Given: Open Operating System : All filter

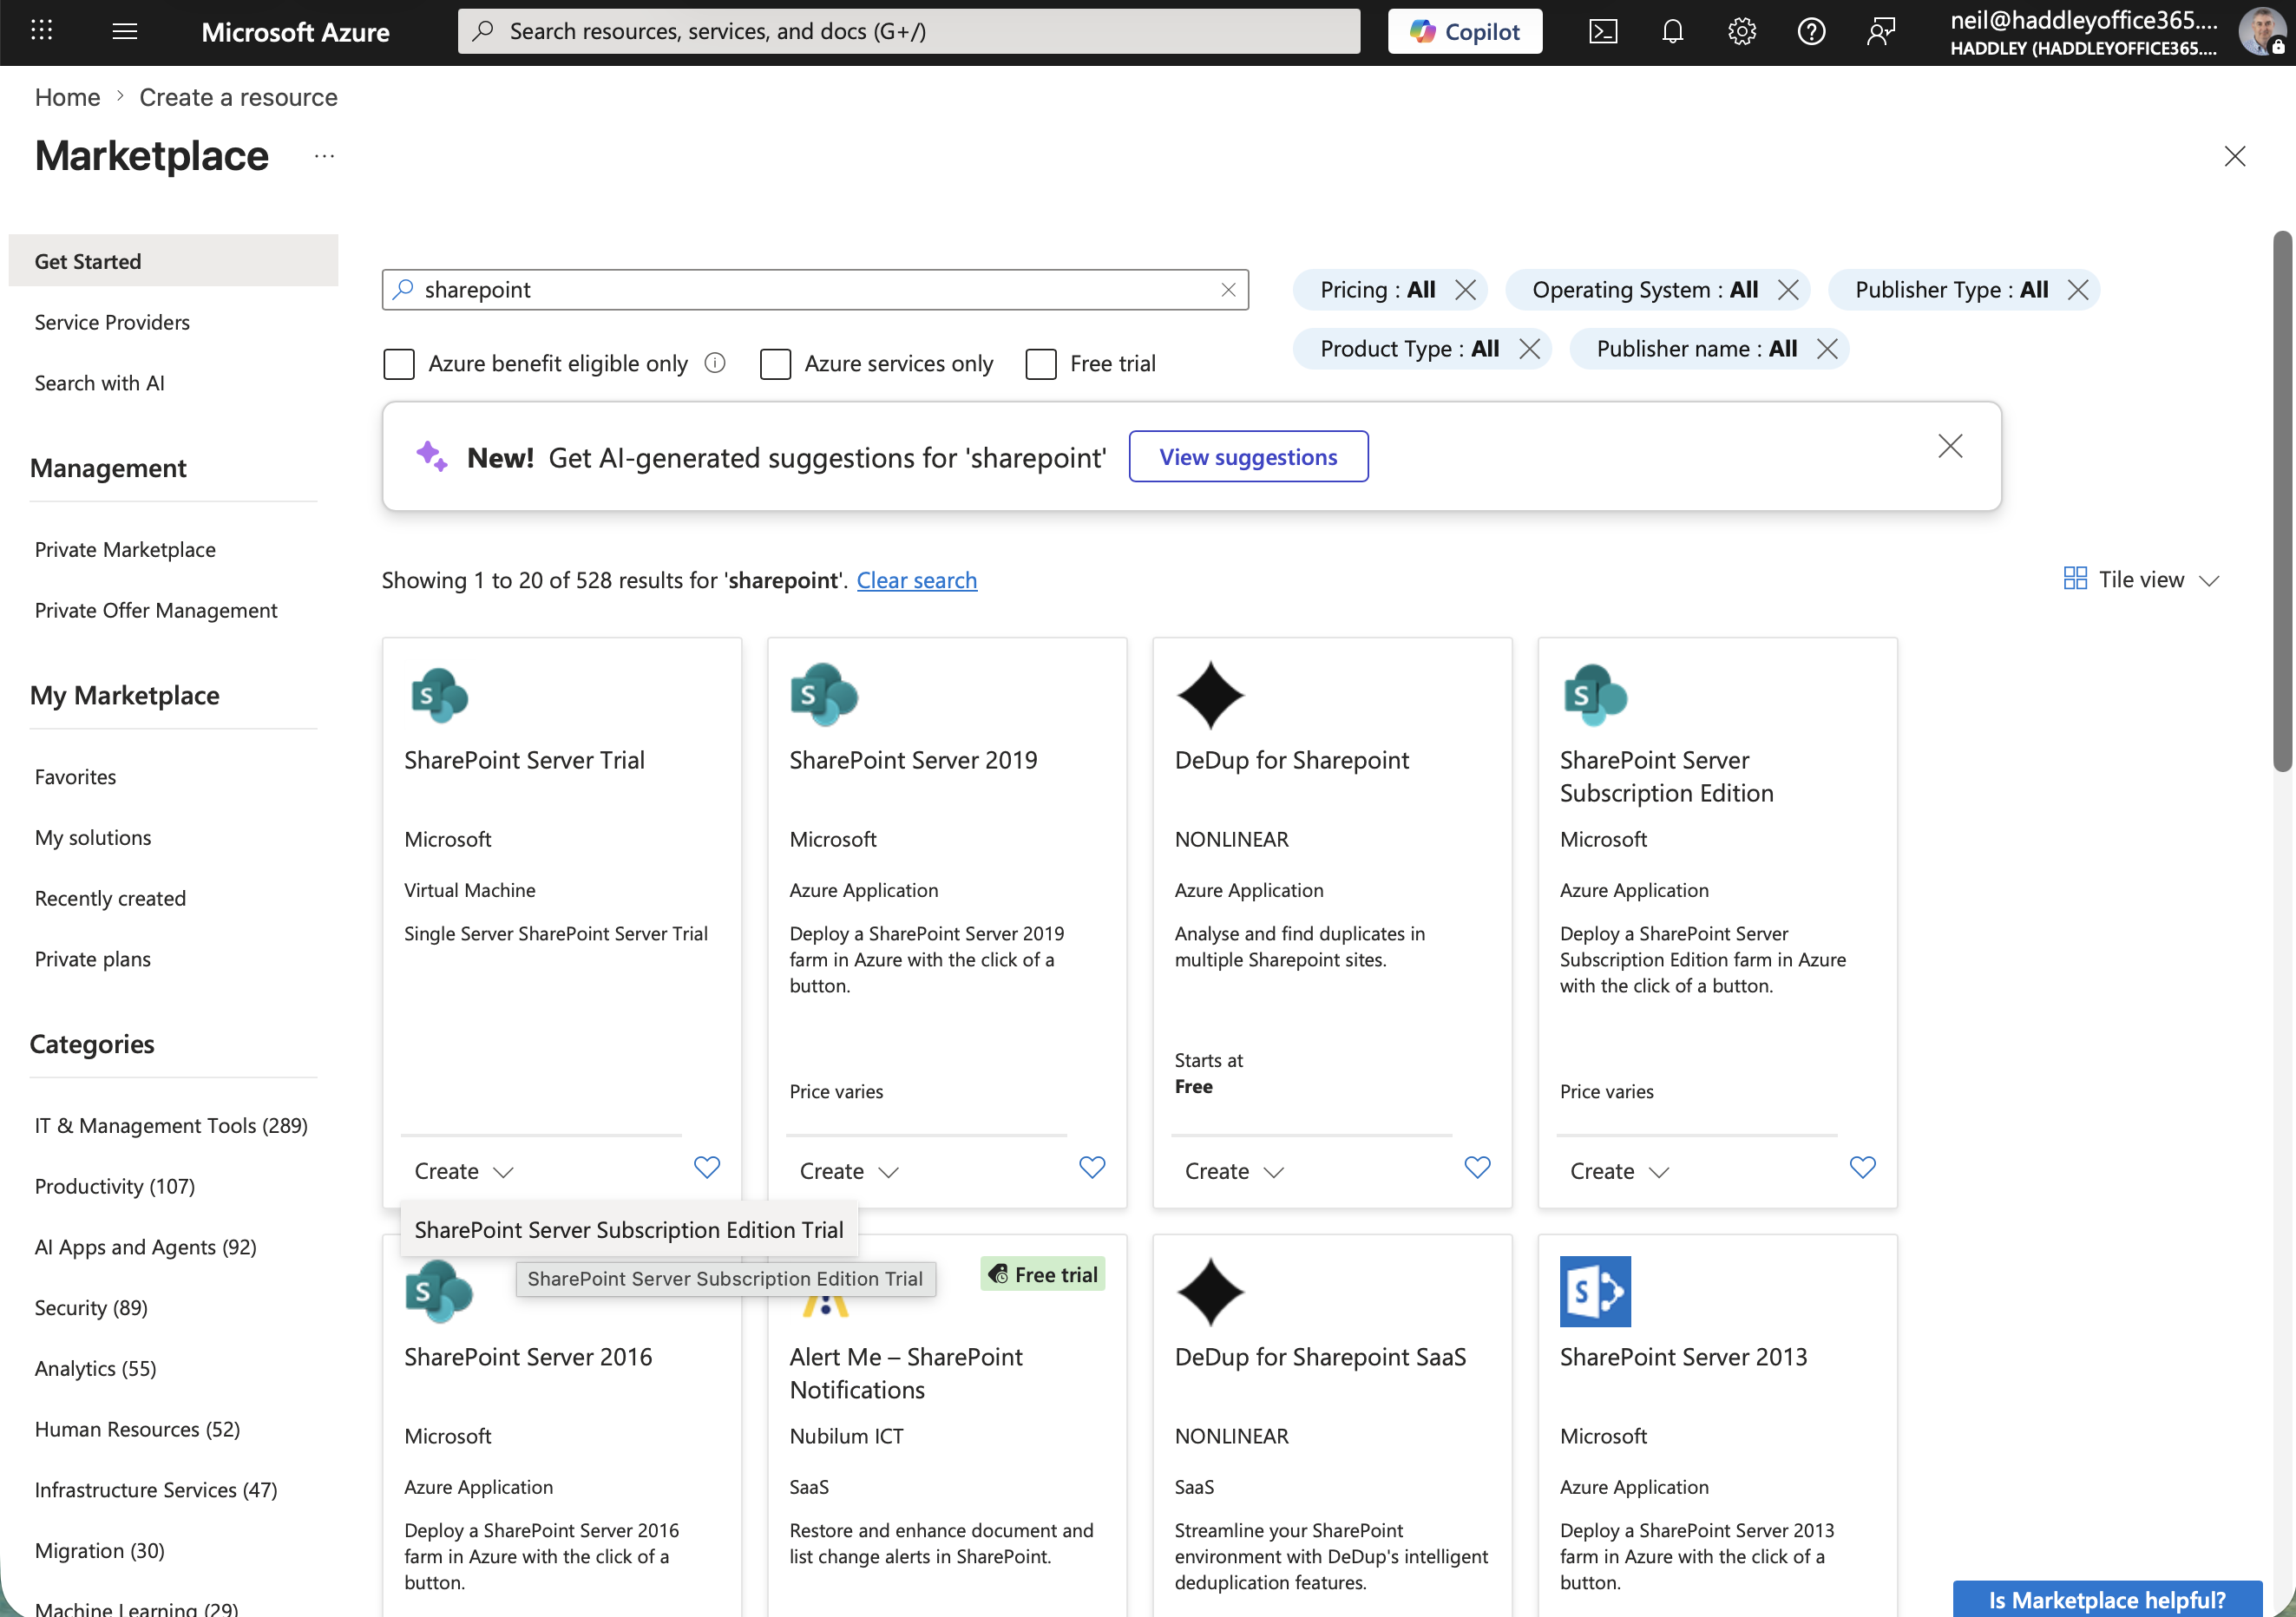Looking at the screenshot, I should click(x=1644, y=290).
